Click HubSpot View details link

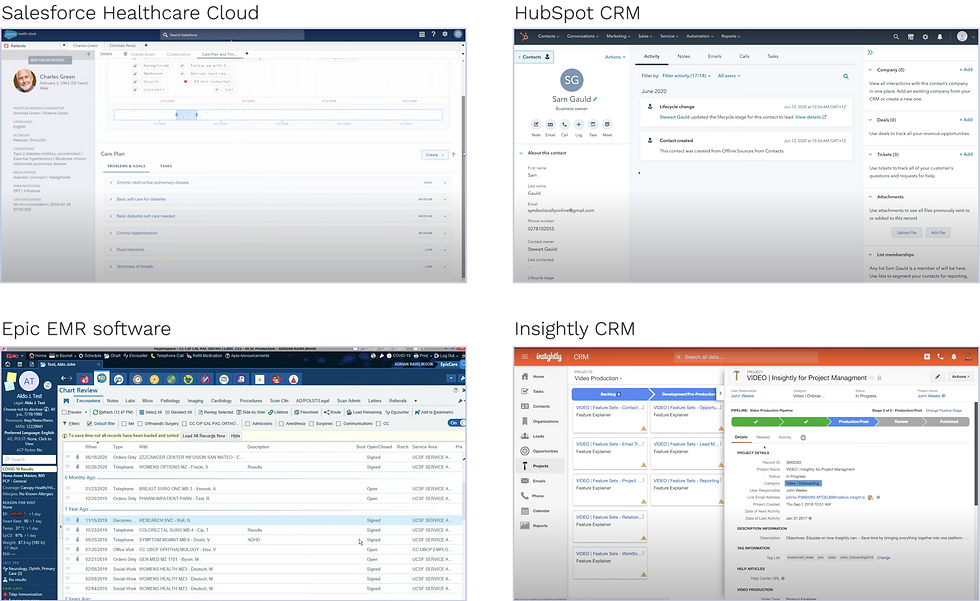811,117
